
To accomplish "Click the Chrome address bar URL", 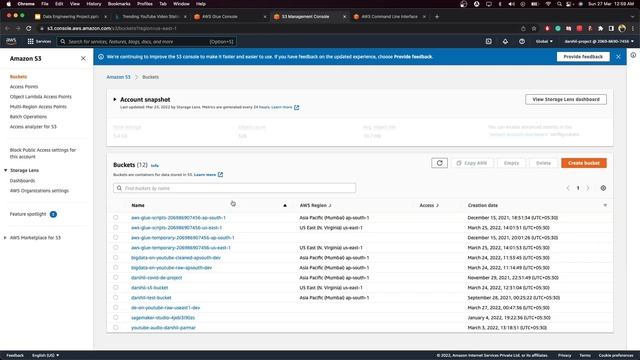I will (112, 29).
